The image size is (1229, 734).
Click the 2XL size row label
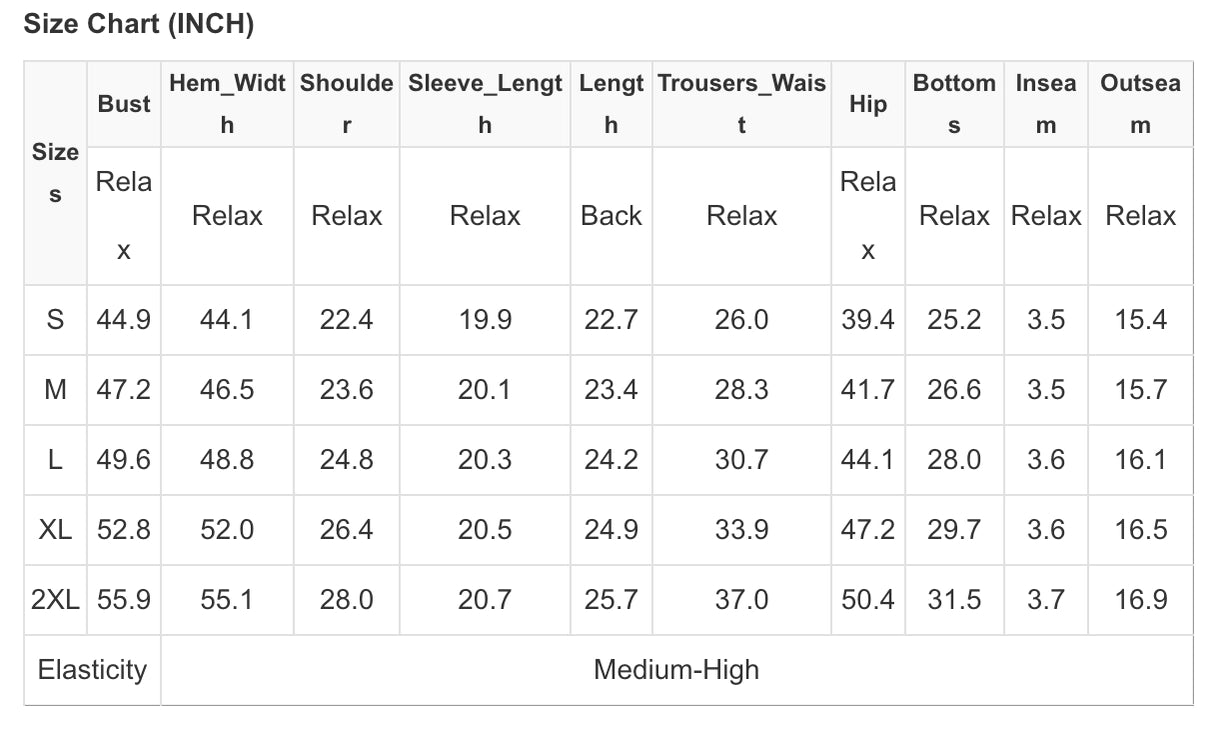point(57,600)
